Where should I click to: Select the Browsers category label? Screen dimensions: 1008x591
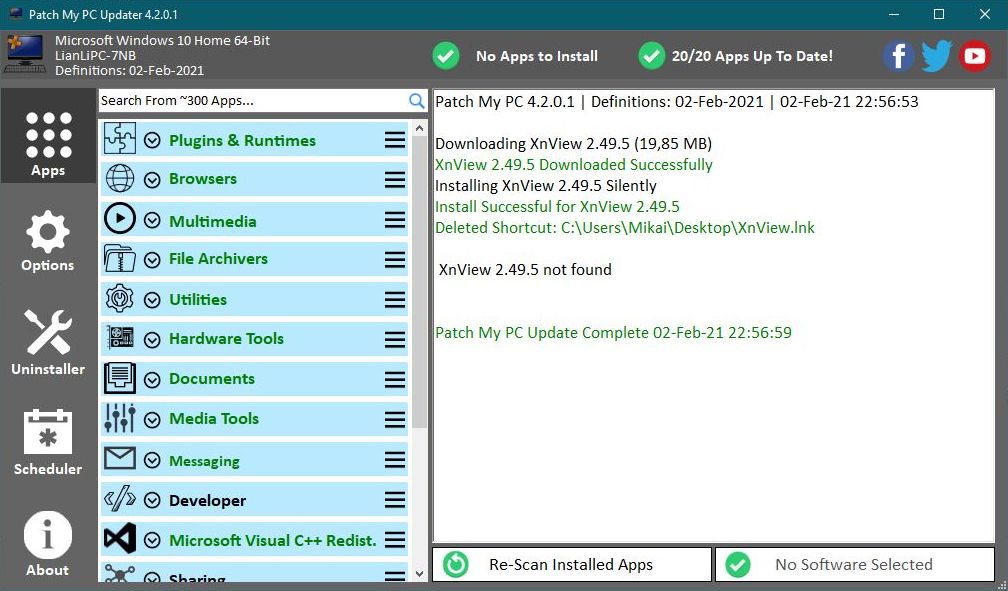pos(202,179)
